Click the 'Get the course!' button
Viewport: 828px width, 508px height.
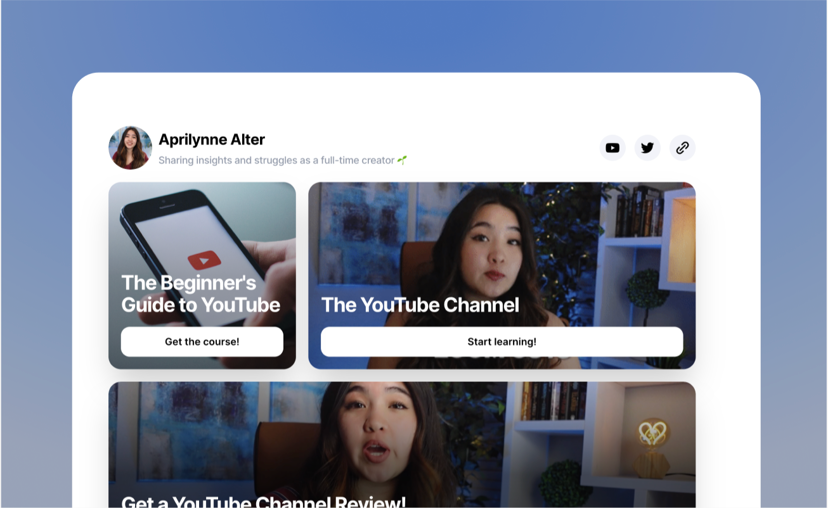tap(202, 342)
